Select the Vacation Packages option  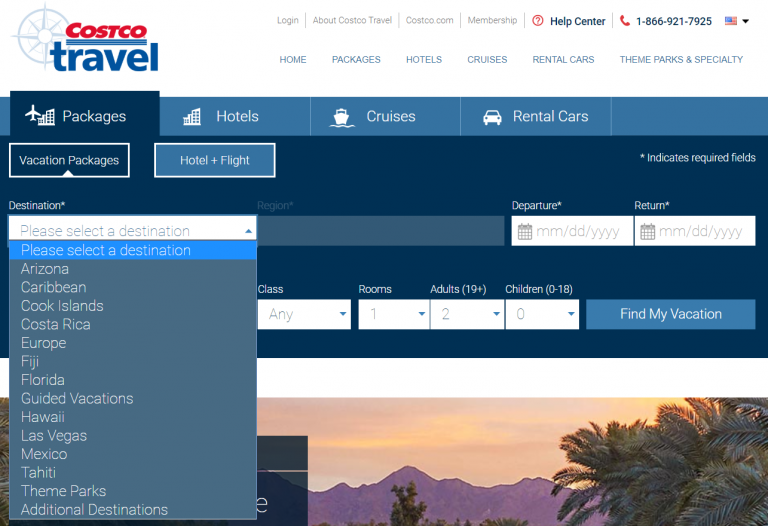69,160
